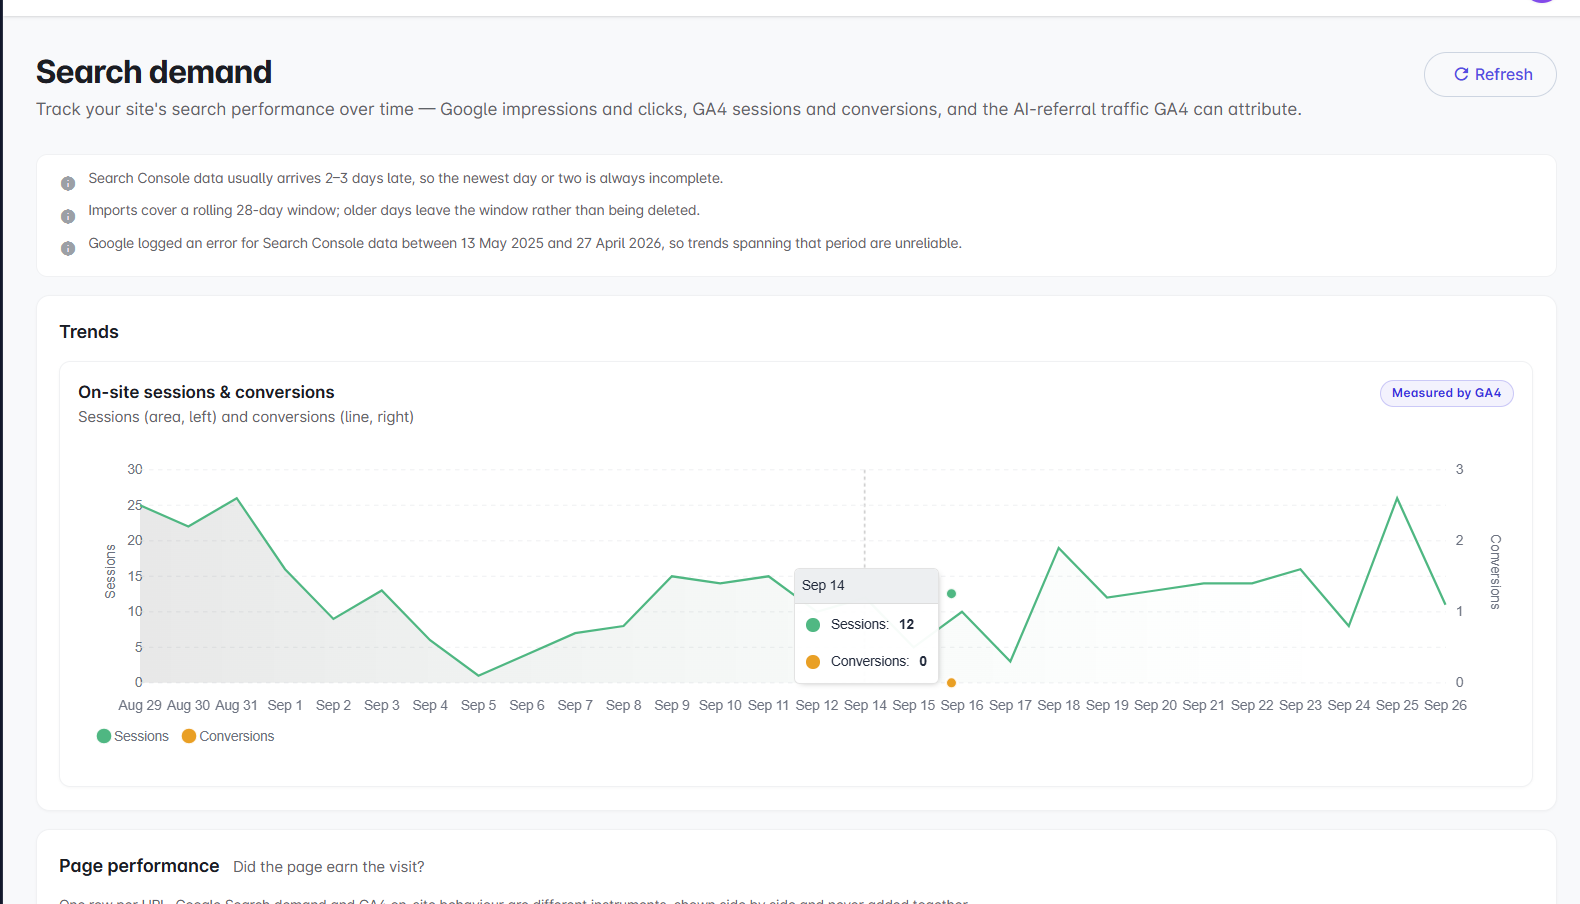This screenshot has height=904, width=1580.
Task: Toggle the Sessions legend item
Action: click(x=133, y=736)
